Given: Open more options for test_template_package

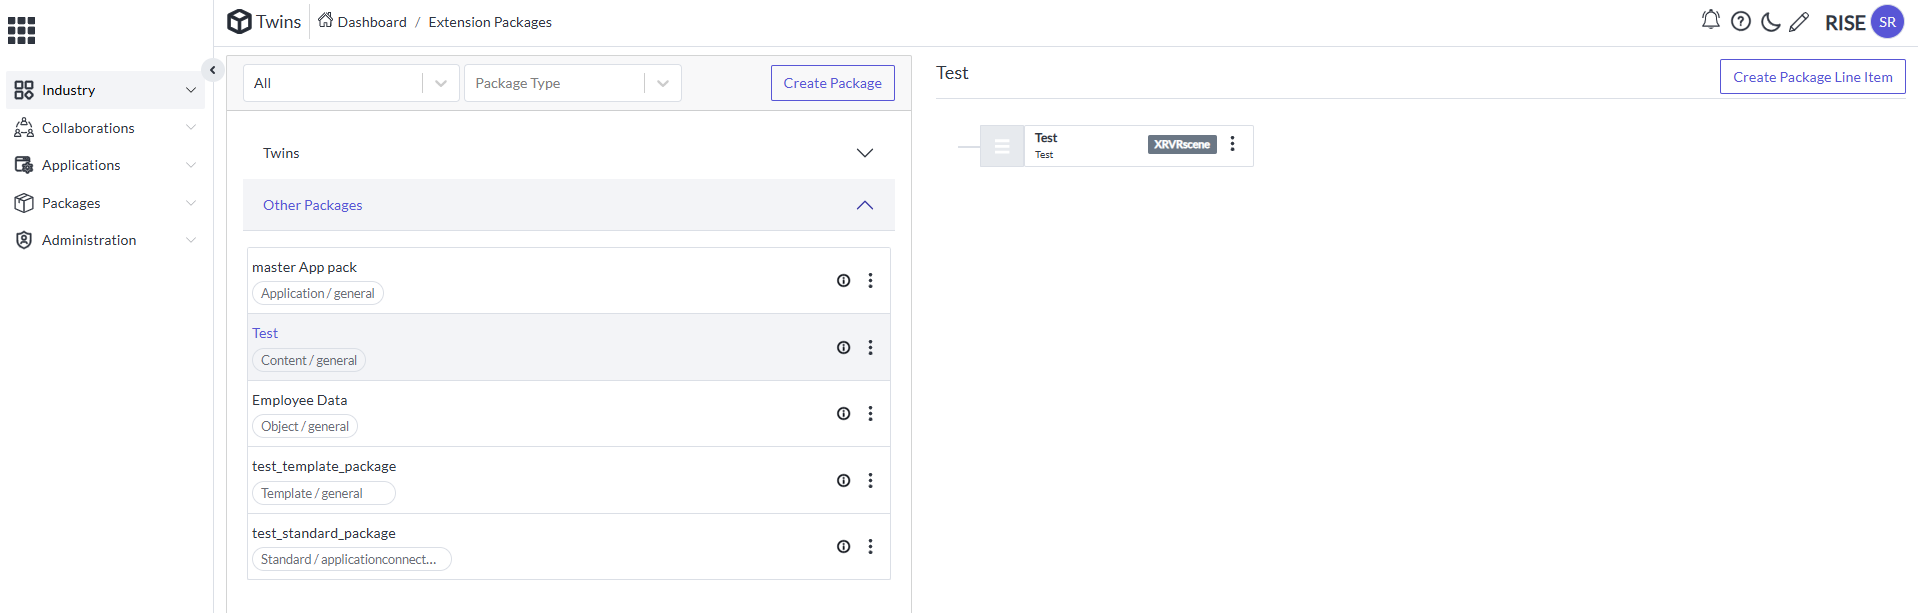Looking at the screenshot, I should [x=870, y=481].
